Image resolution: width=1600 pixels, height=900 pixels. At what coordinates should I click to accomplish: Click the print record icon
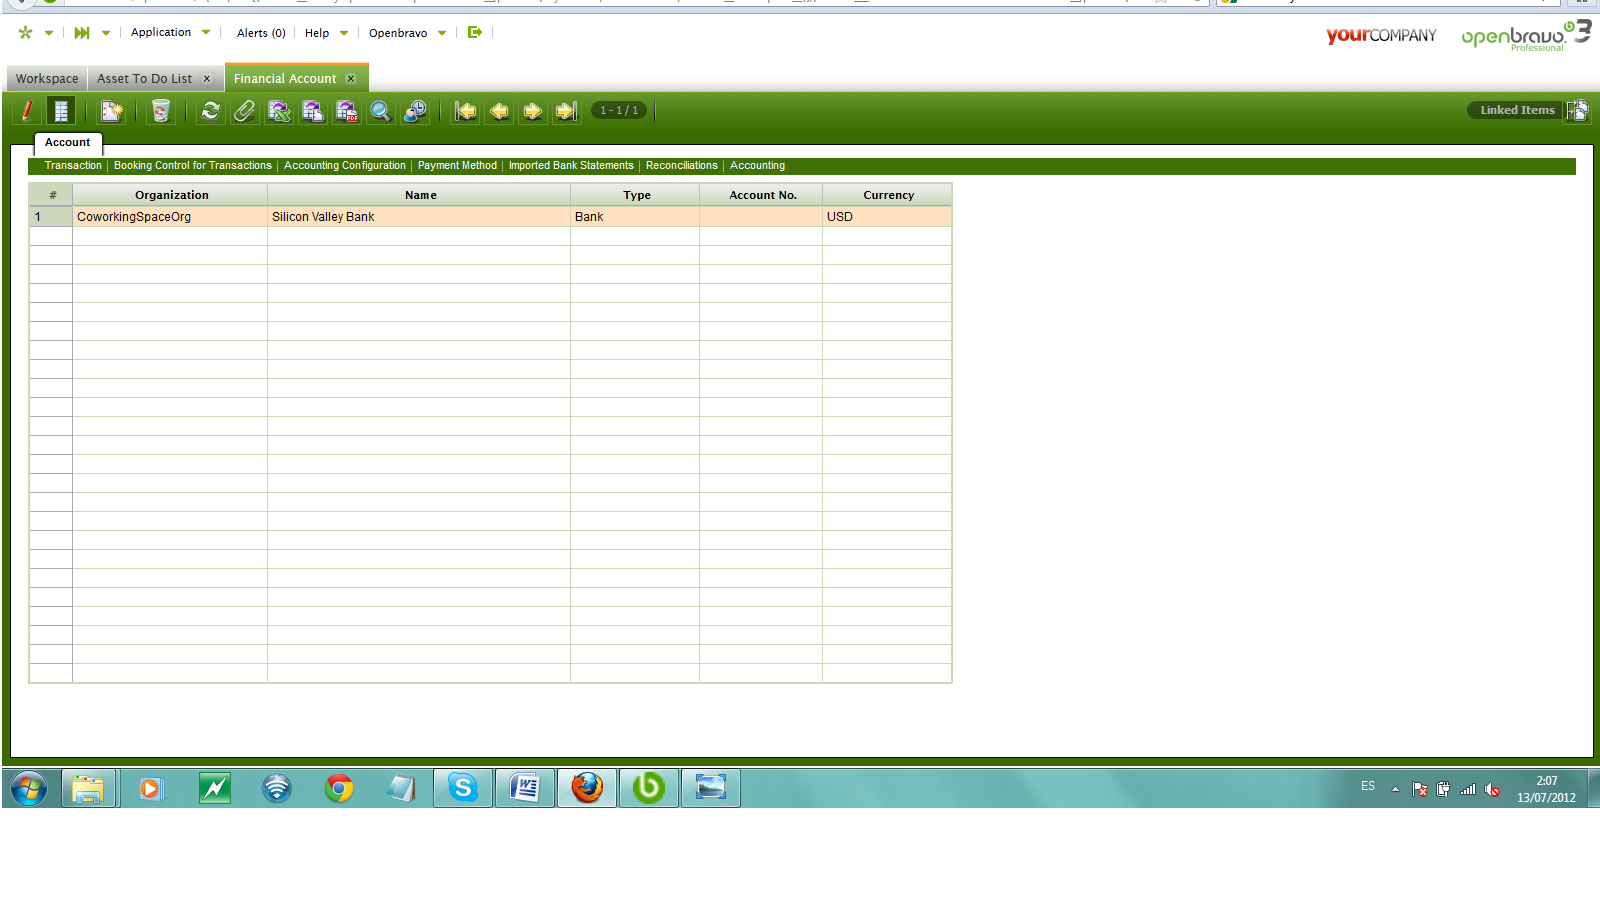click(x=313, y=111)
